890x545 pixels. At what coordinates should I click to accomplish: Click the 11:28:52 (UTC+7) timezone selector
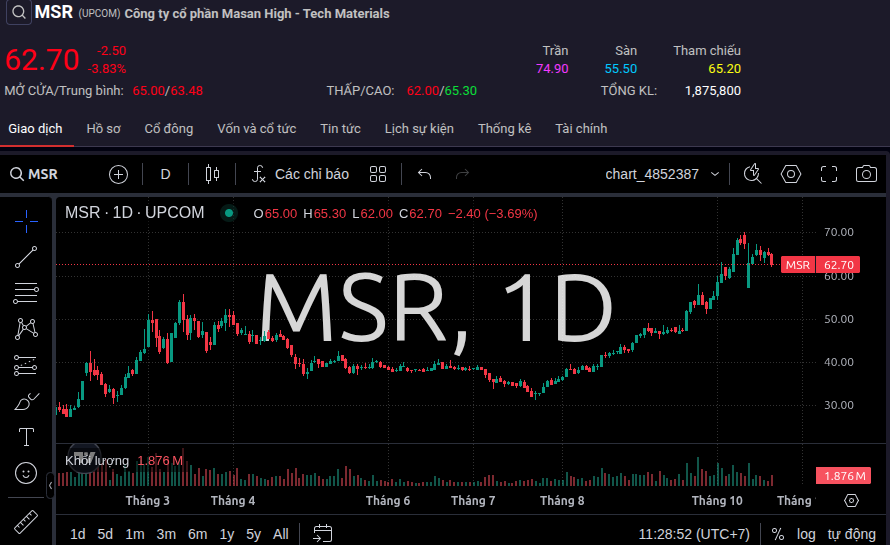[x=694, y=534]
